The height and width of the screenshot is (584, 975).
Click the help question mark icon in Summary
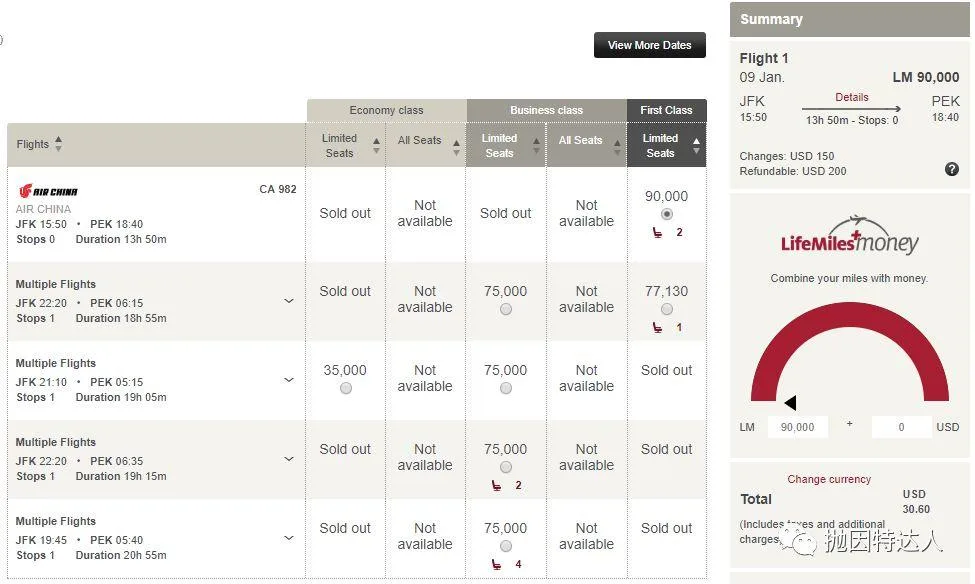(x=951, y=169)
